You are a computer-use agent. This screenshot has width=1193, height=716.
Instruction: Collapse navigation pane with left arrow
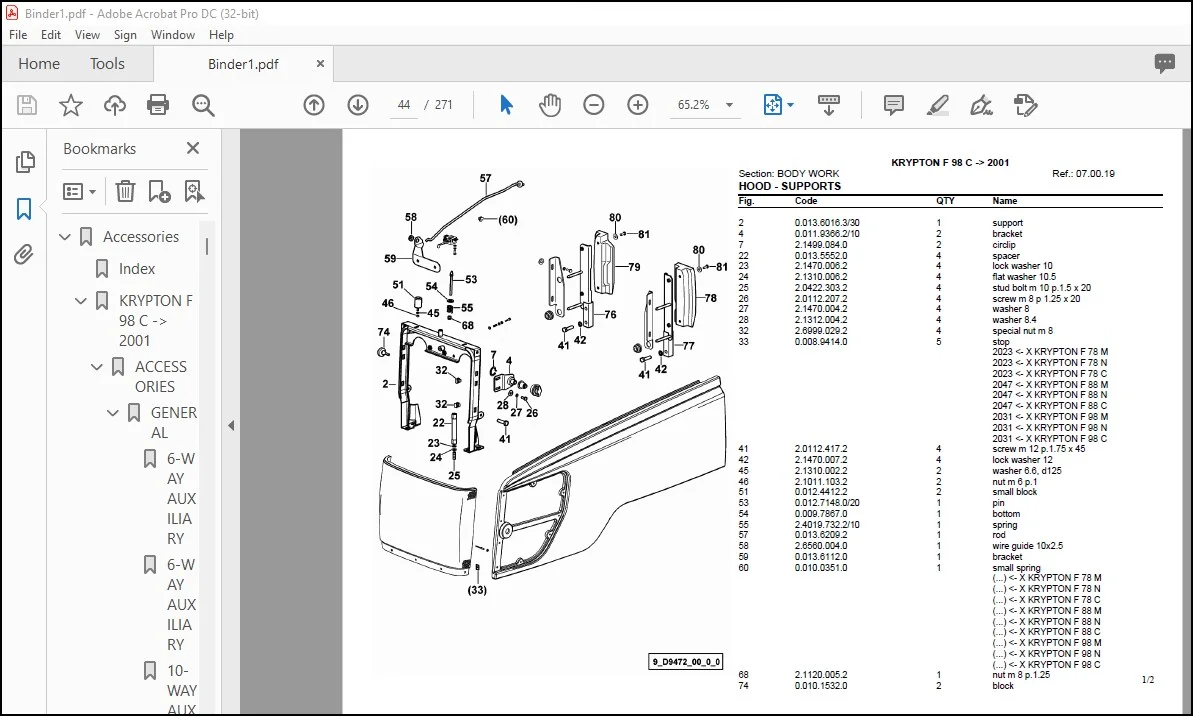pos(231,426)
